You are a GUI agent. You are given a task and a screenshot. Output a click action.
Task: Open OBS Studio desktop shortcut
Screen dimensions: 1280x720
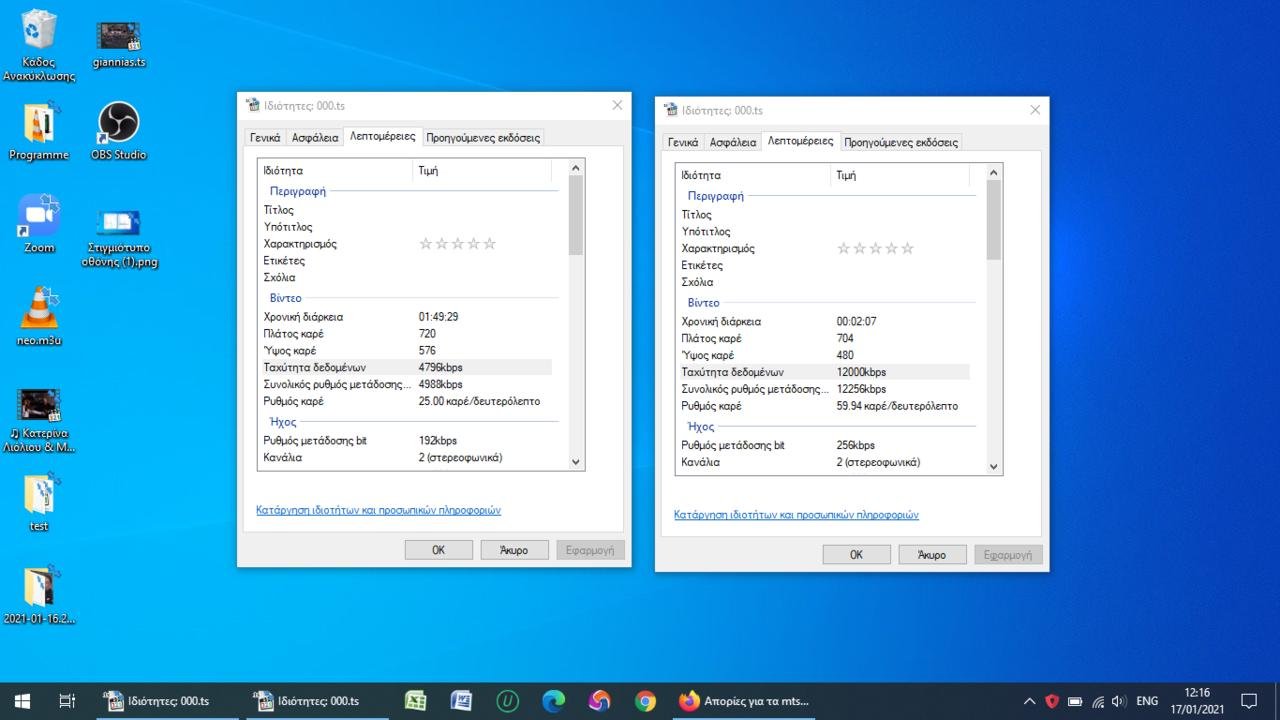[x=118, y=124]
